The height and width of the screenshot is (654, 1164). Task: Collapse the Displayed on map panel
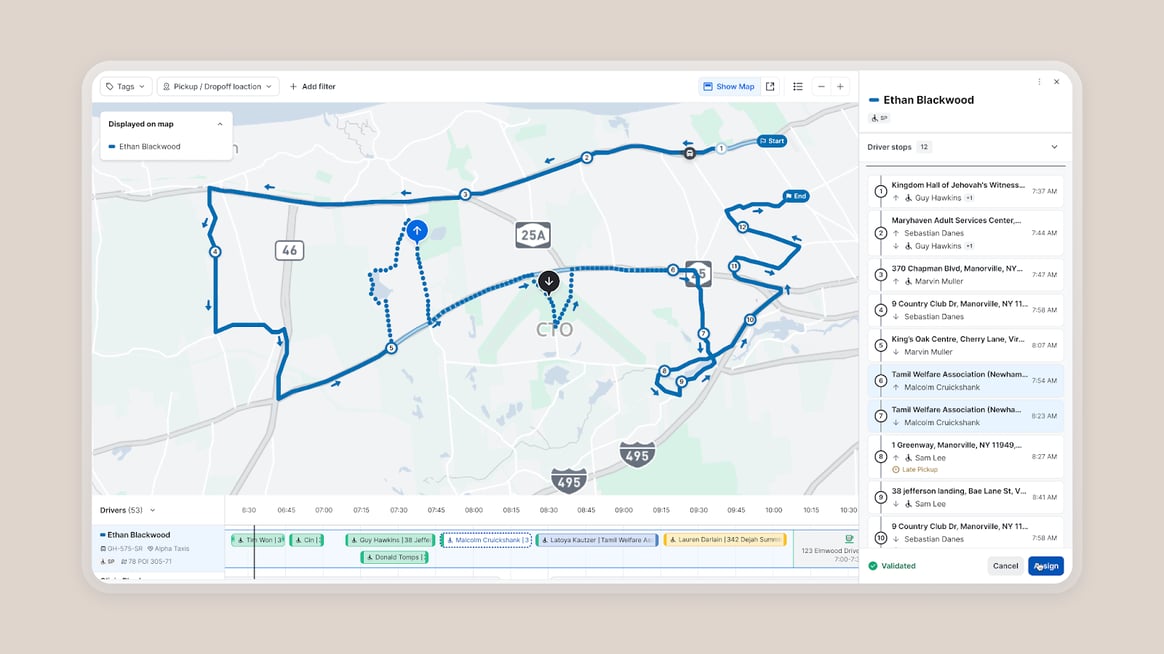[x=220, y=124]
